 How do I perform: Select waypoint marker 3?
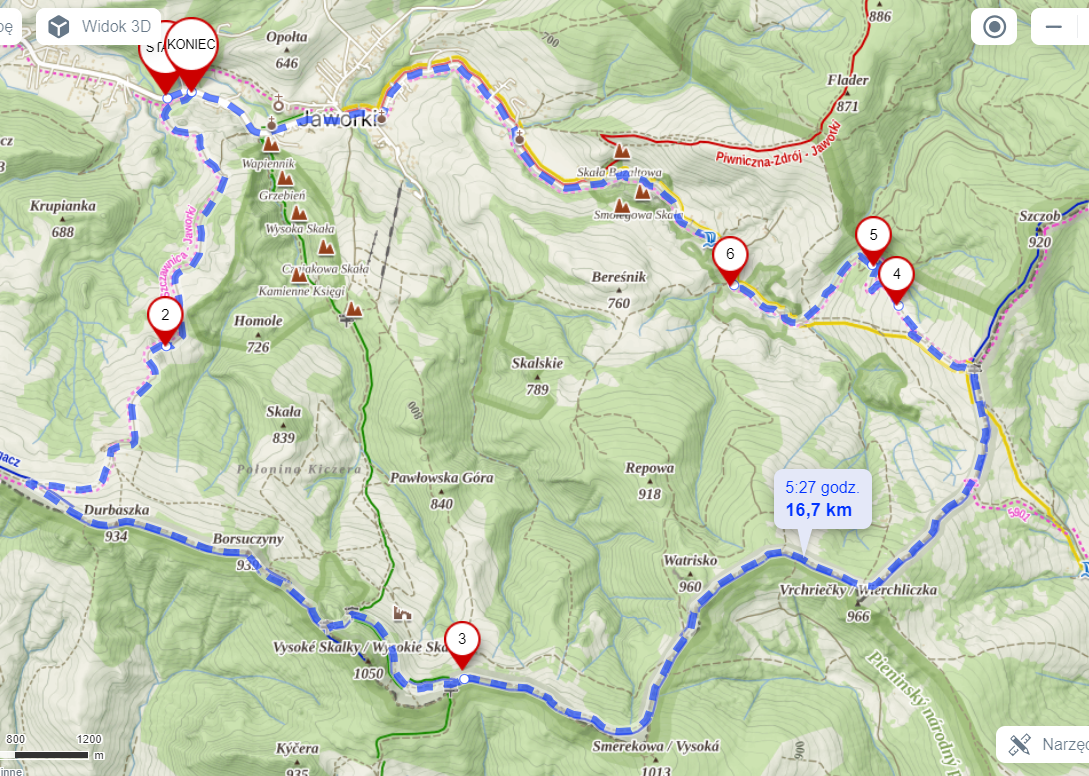pos(462,645)
